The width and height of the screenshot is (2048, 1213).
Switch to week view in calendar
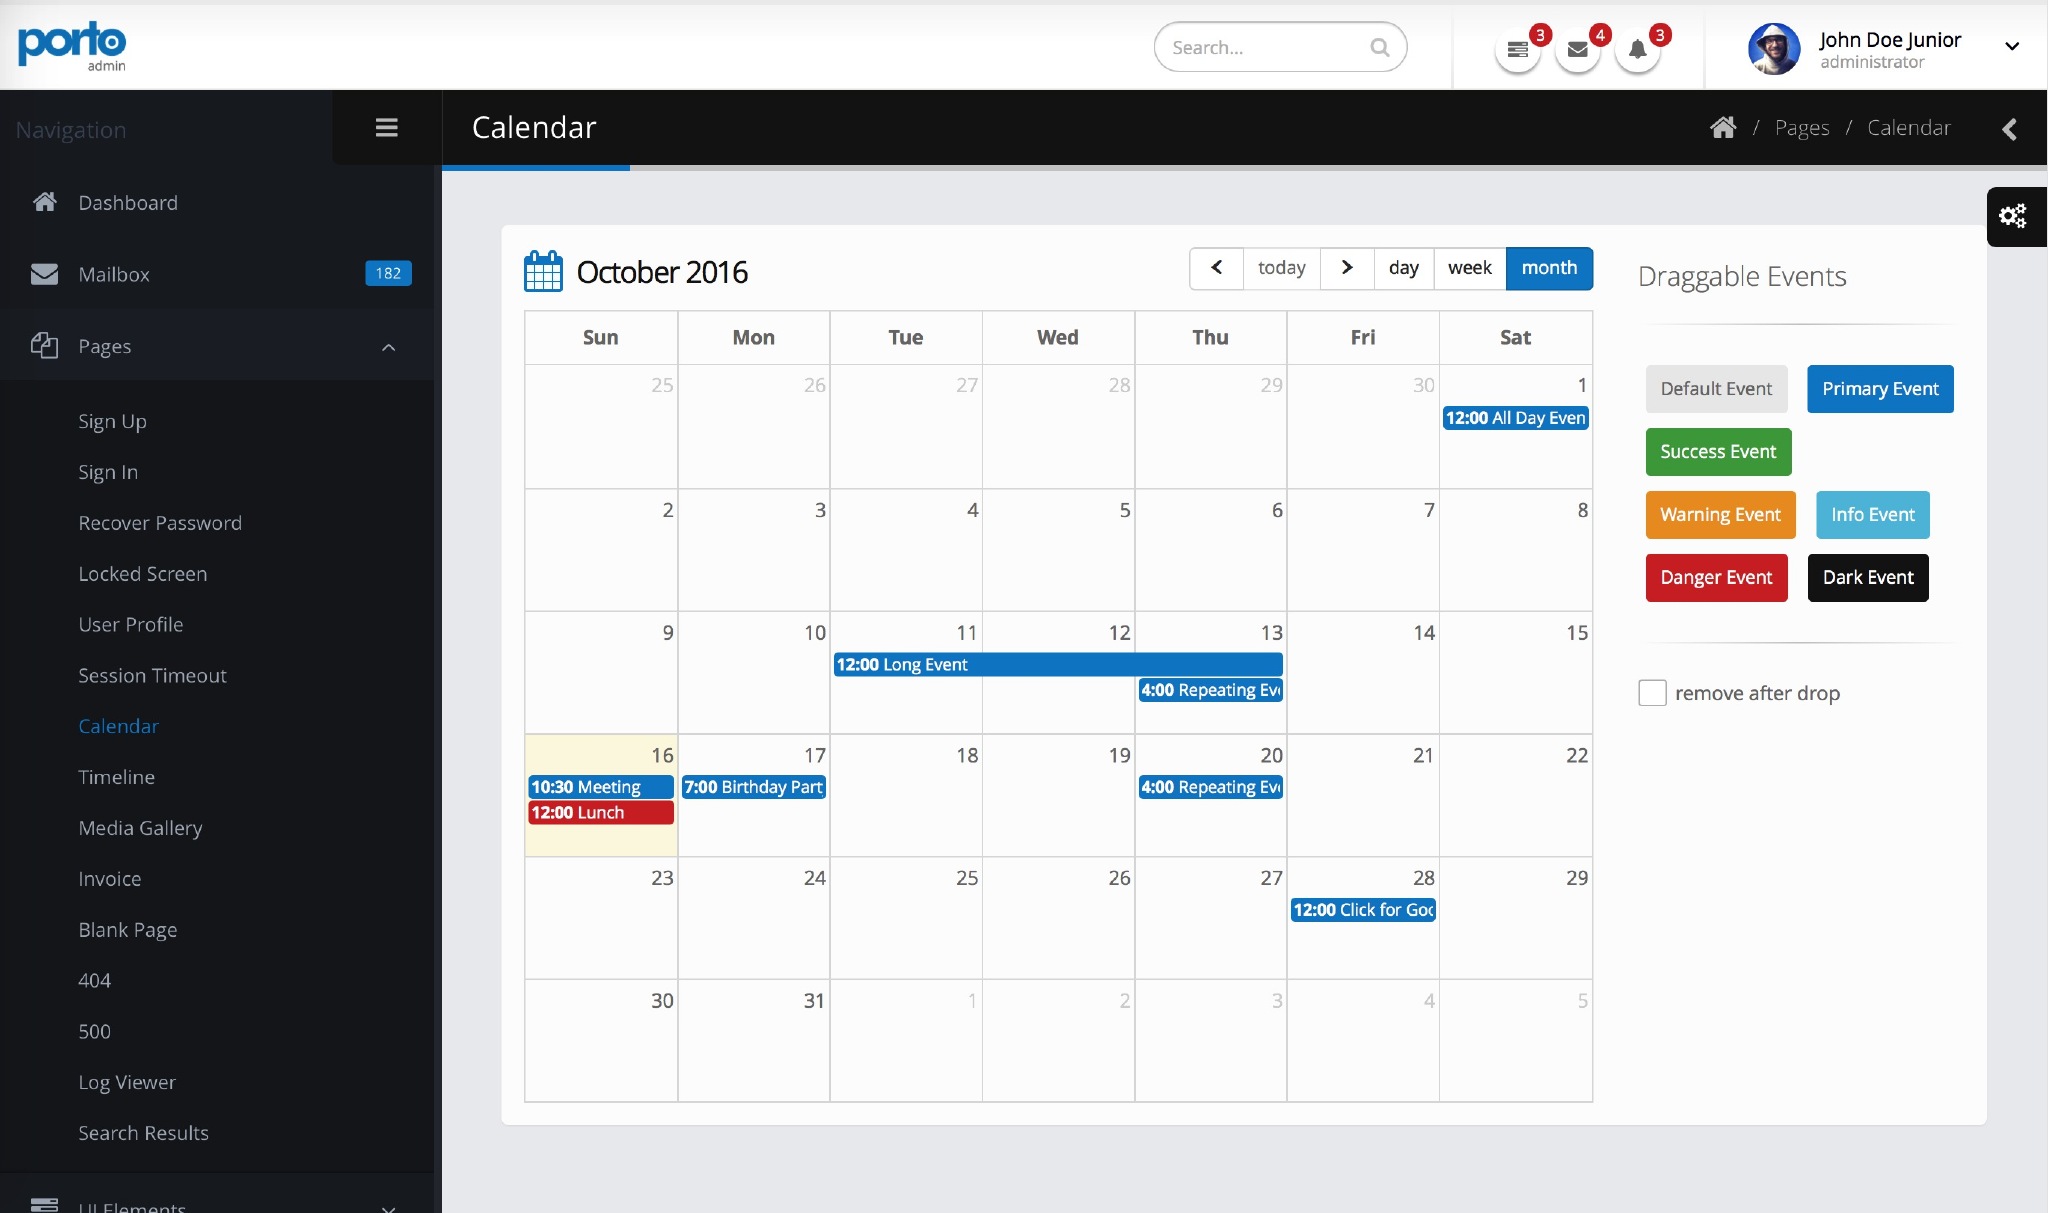tap(1471, 267)
